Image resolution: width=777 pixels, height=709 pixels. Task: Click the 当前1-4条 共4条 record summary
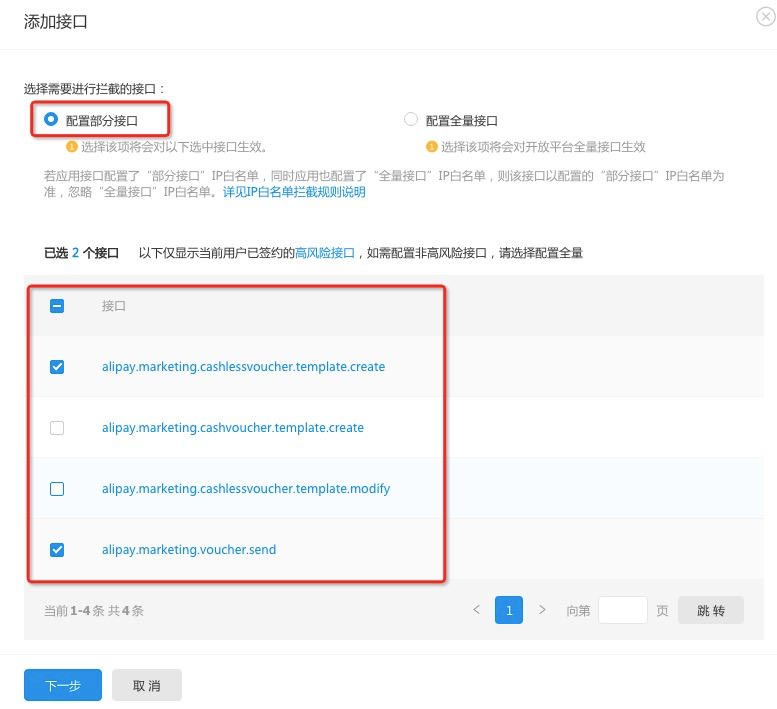[x=94, y=610]
